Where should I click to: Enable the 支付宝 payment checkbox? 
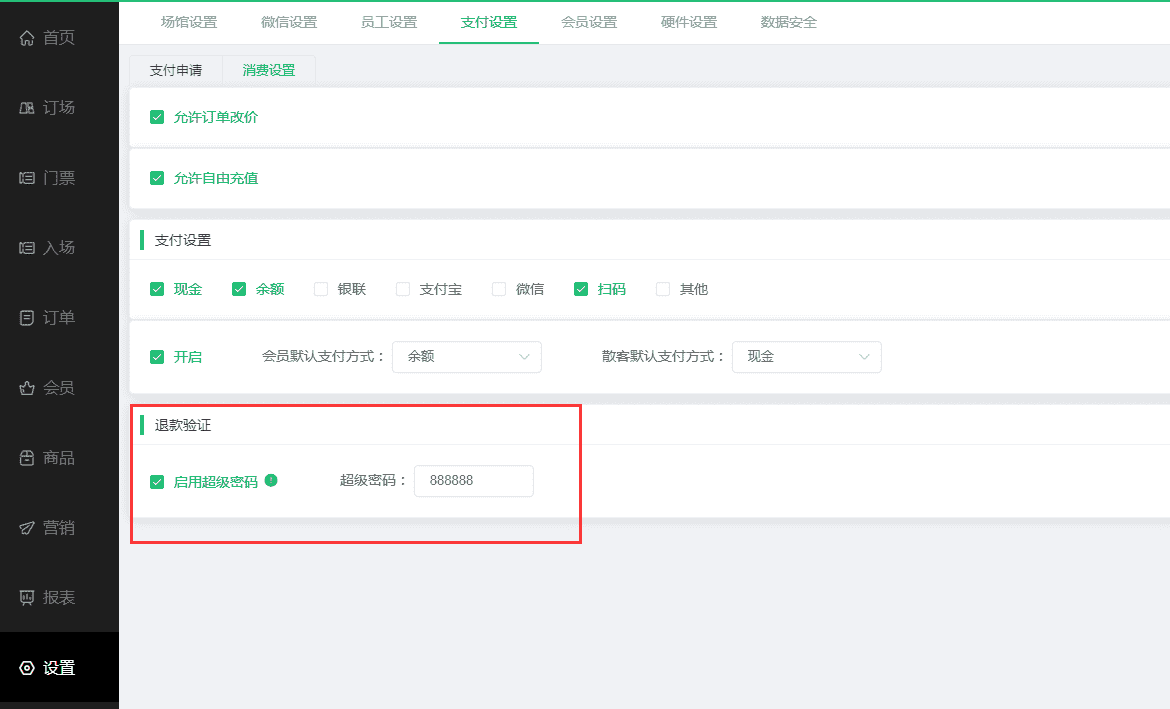pyautogui.click(x=403, y=289)
